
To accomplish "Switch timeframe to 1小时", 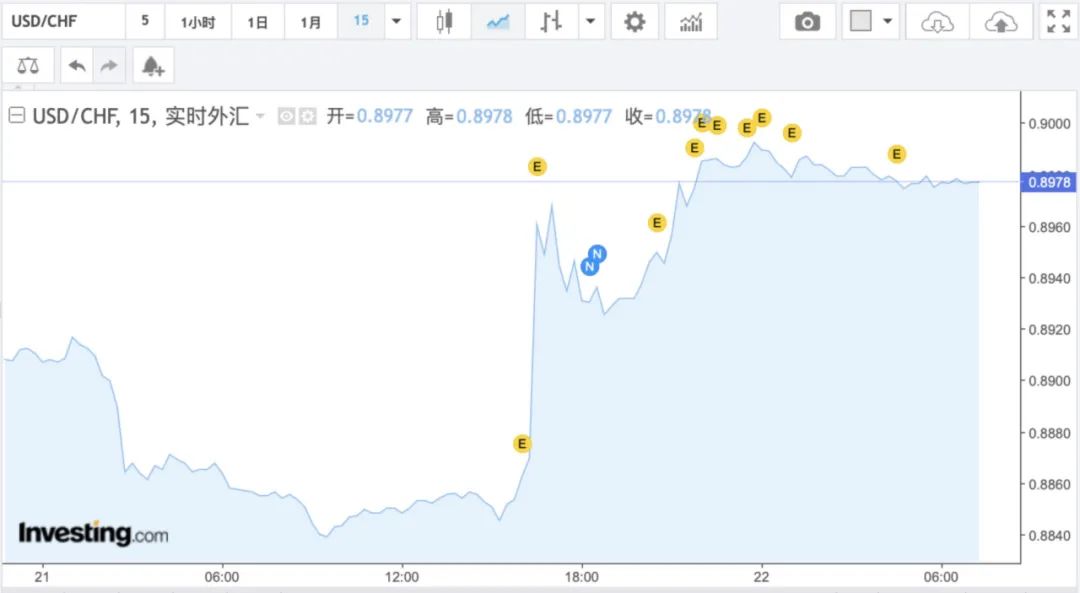I will (x=196, y=20).
